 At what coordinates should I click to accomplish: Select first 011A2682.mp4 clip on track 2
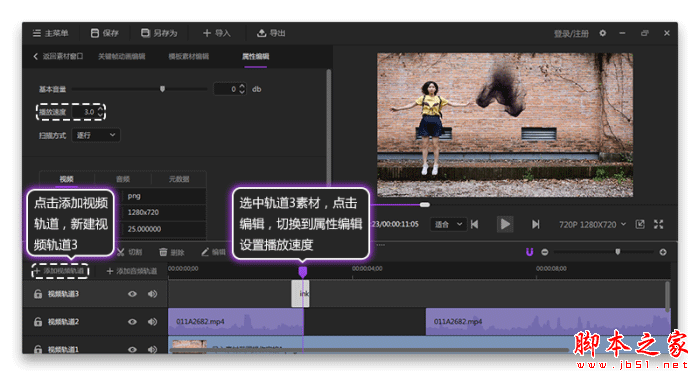coord(236,322)
